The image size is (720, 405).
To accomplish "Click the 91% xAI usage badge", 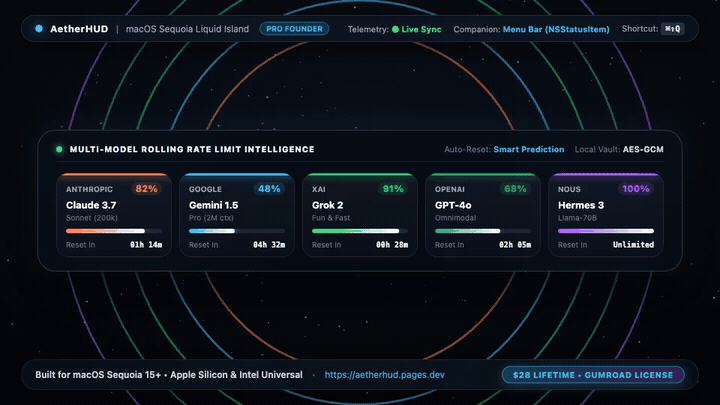I will (393, 189).
